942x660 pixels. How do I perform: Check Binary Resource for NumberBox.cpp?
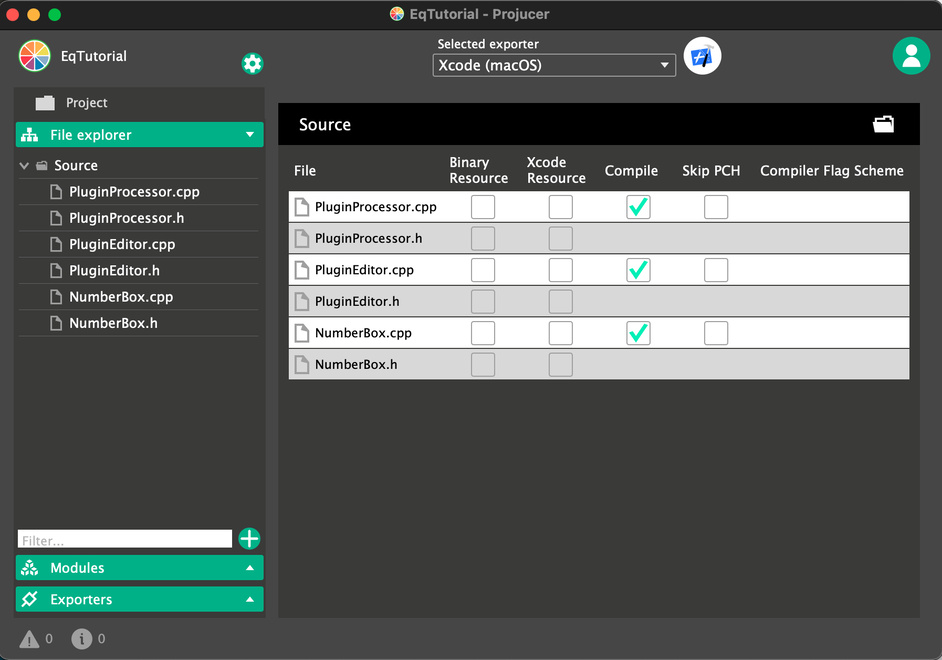click(x=483, y=333)
